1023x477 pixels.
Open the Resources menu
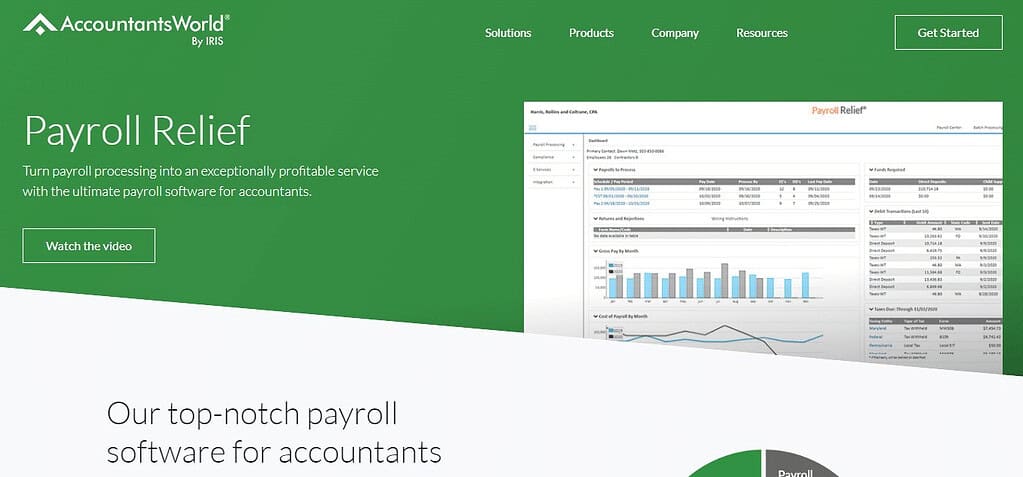click(762, 33)
